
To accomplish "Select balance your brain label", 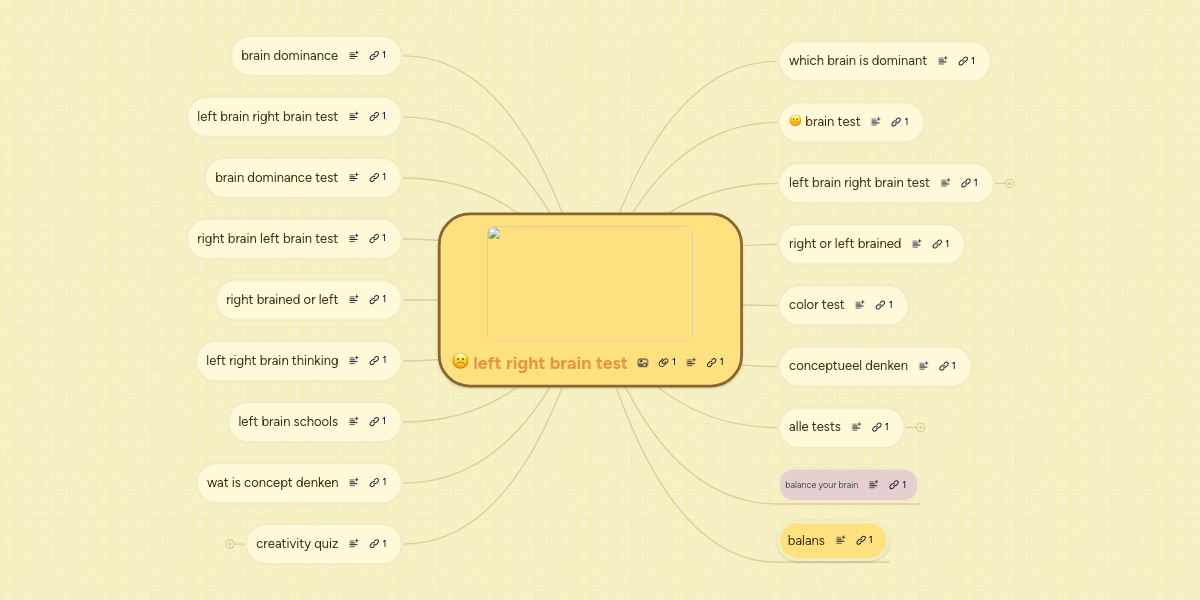I will 822,485.
